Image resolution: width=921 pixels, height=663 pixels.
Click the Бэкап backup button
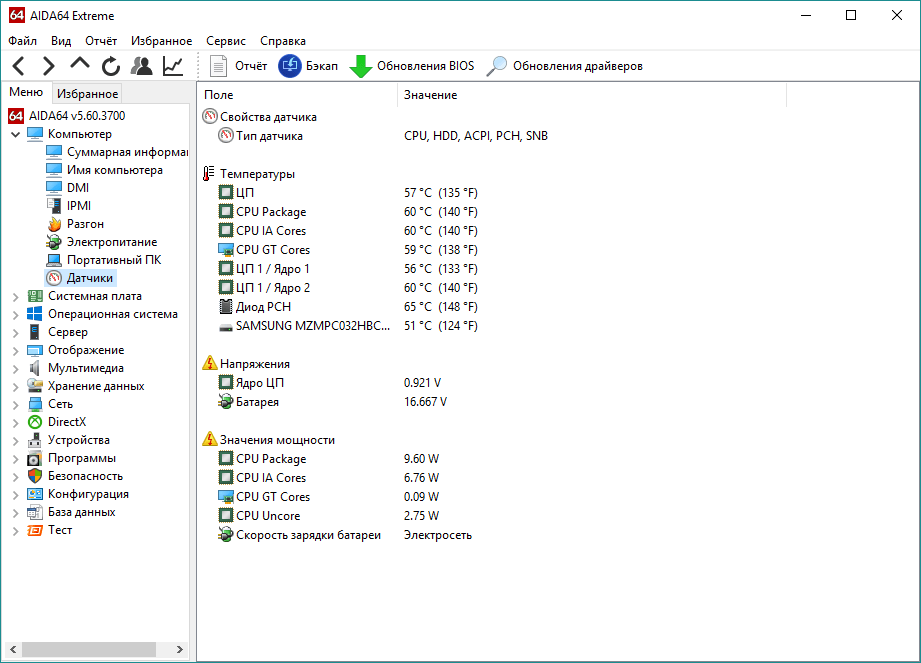[x=308, y=66]
